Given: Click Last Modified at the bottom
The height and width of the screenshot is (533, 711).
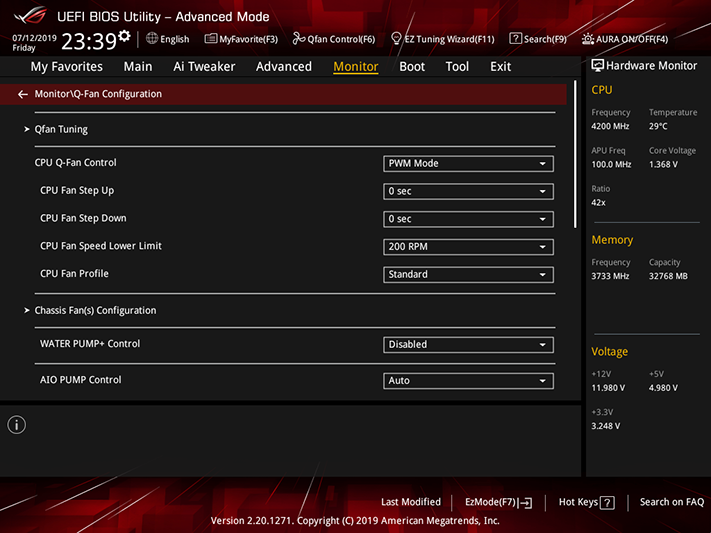Looking at the screenshot, I should coord(411,502).
